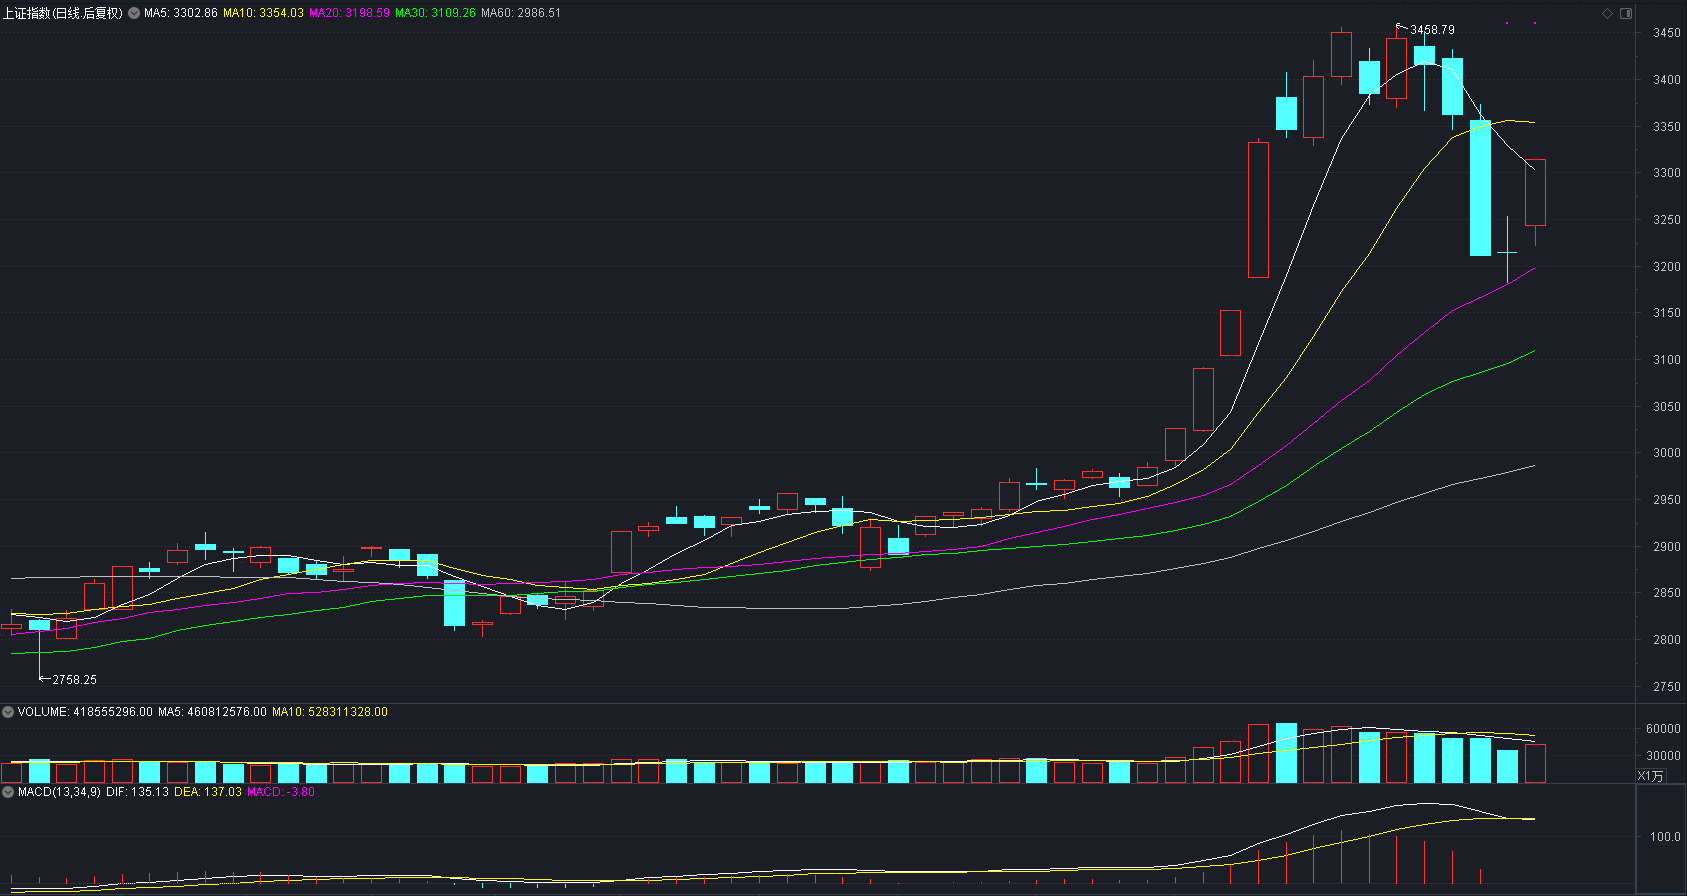Click the X1万 volume unit button

click(x=1651, y=776)
